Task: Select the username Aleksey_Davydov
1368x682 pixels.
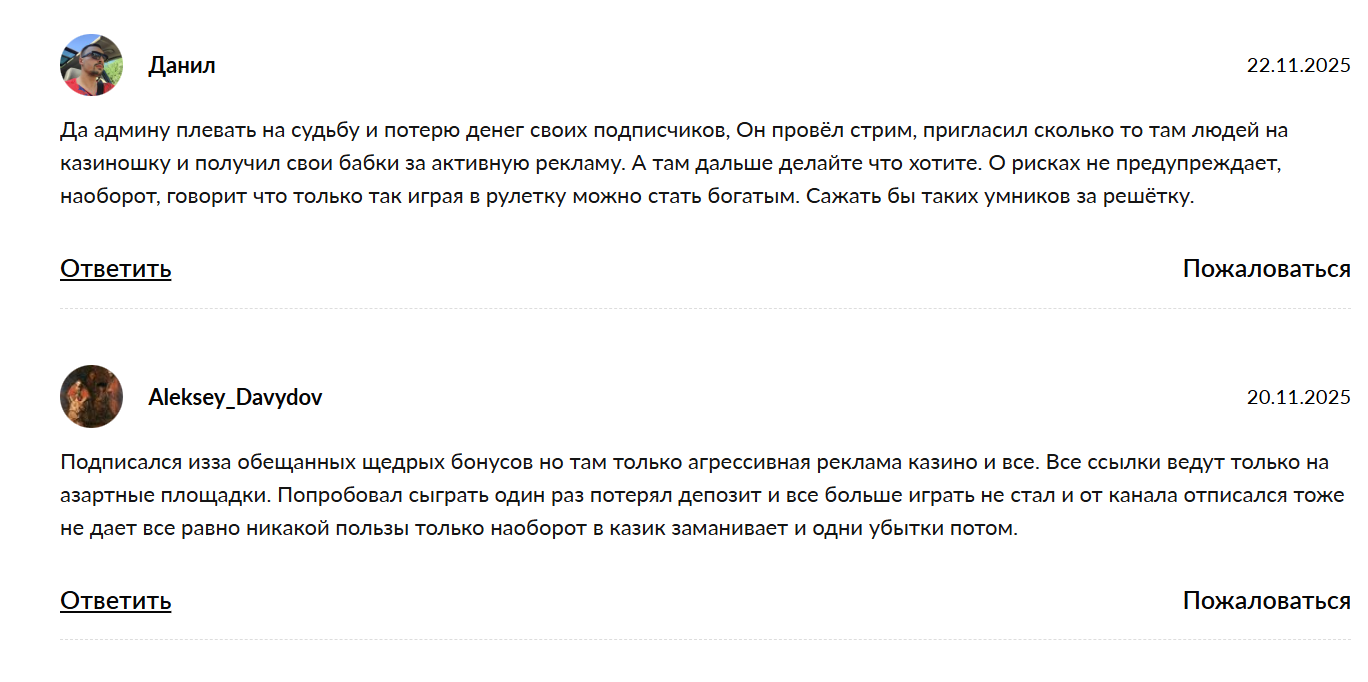Action: point(235,398)
